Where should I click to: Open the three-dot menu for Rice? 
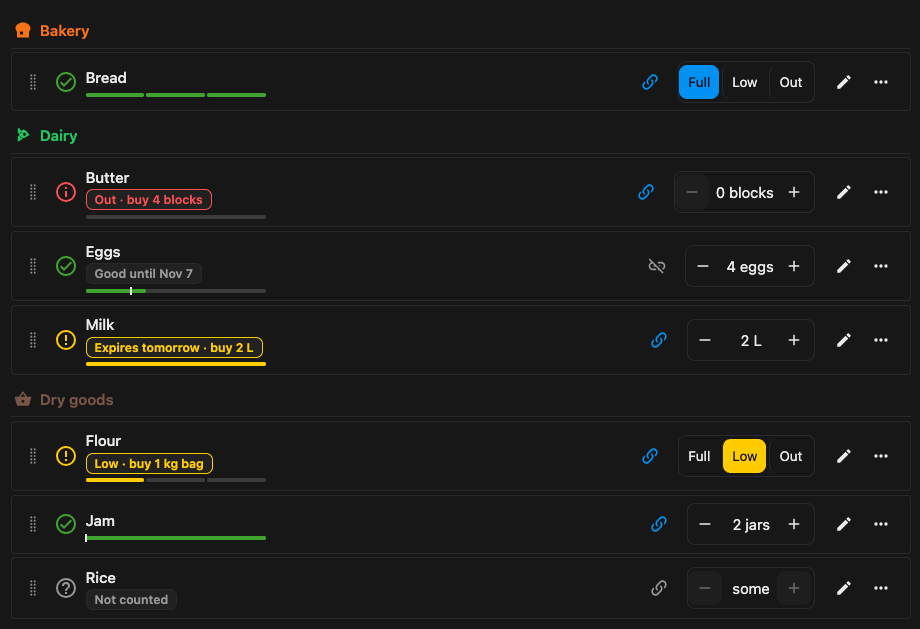tap(881, 588)
